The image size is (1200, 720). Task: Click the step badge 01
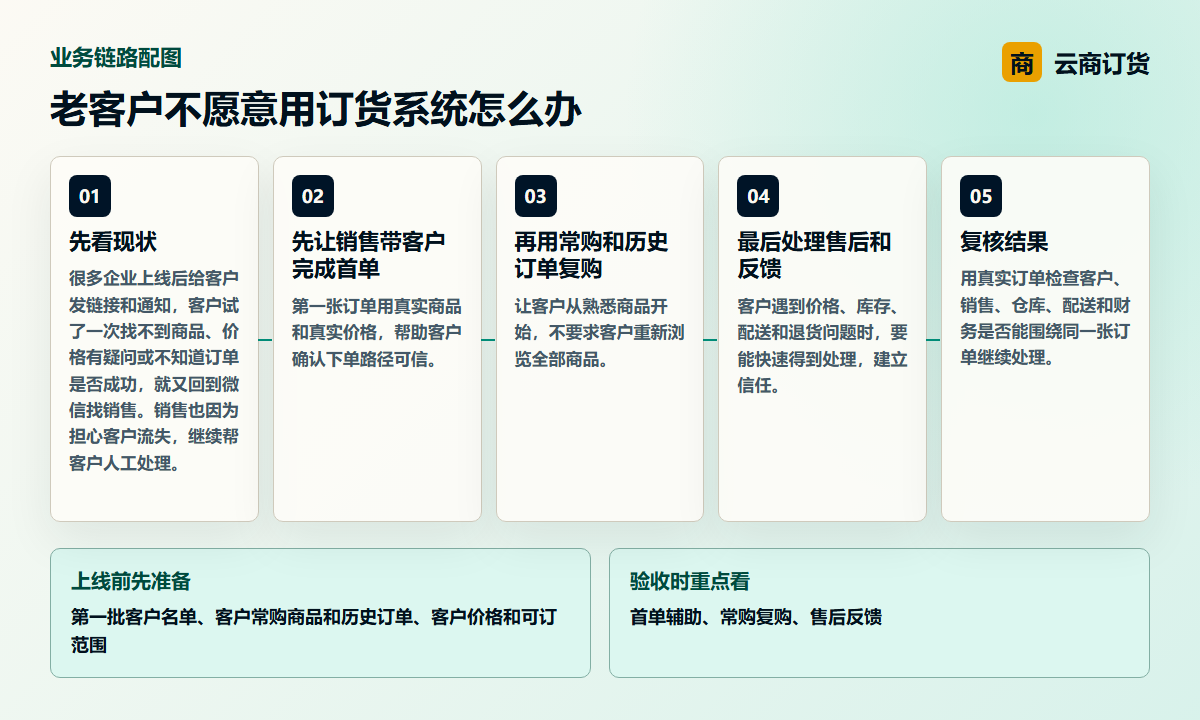pos(90,196)
